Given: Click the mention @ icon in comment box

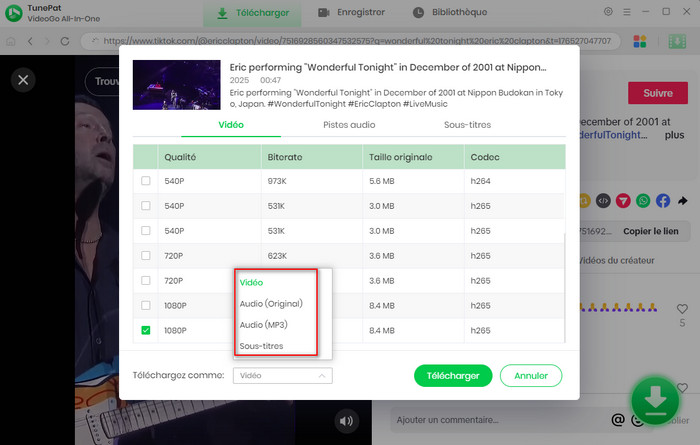Looking at the screenshot, I should pos(618,421).
